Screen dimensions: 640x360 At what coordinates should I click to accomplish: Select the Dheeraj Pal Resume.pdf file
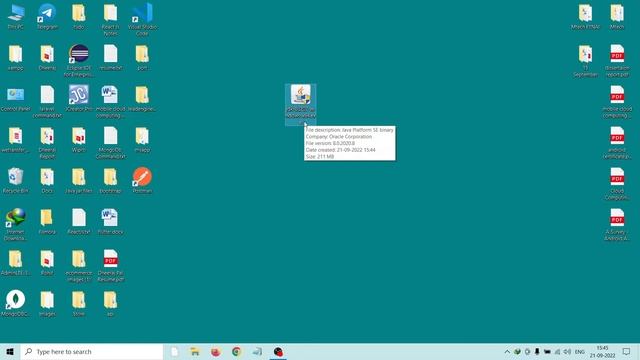coord(110,266)
